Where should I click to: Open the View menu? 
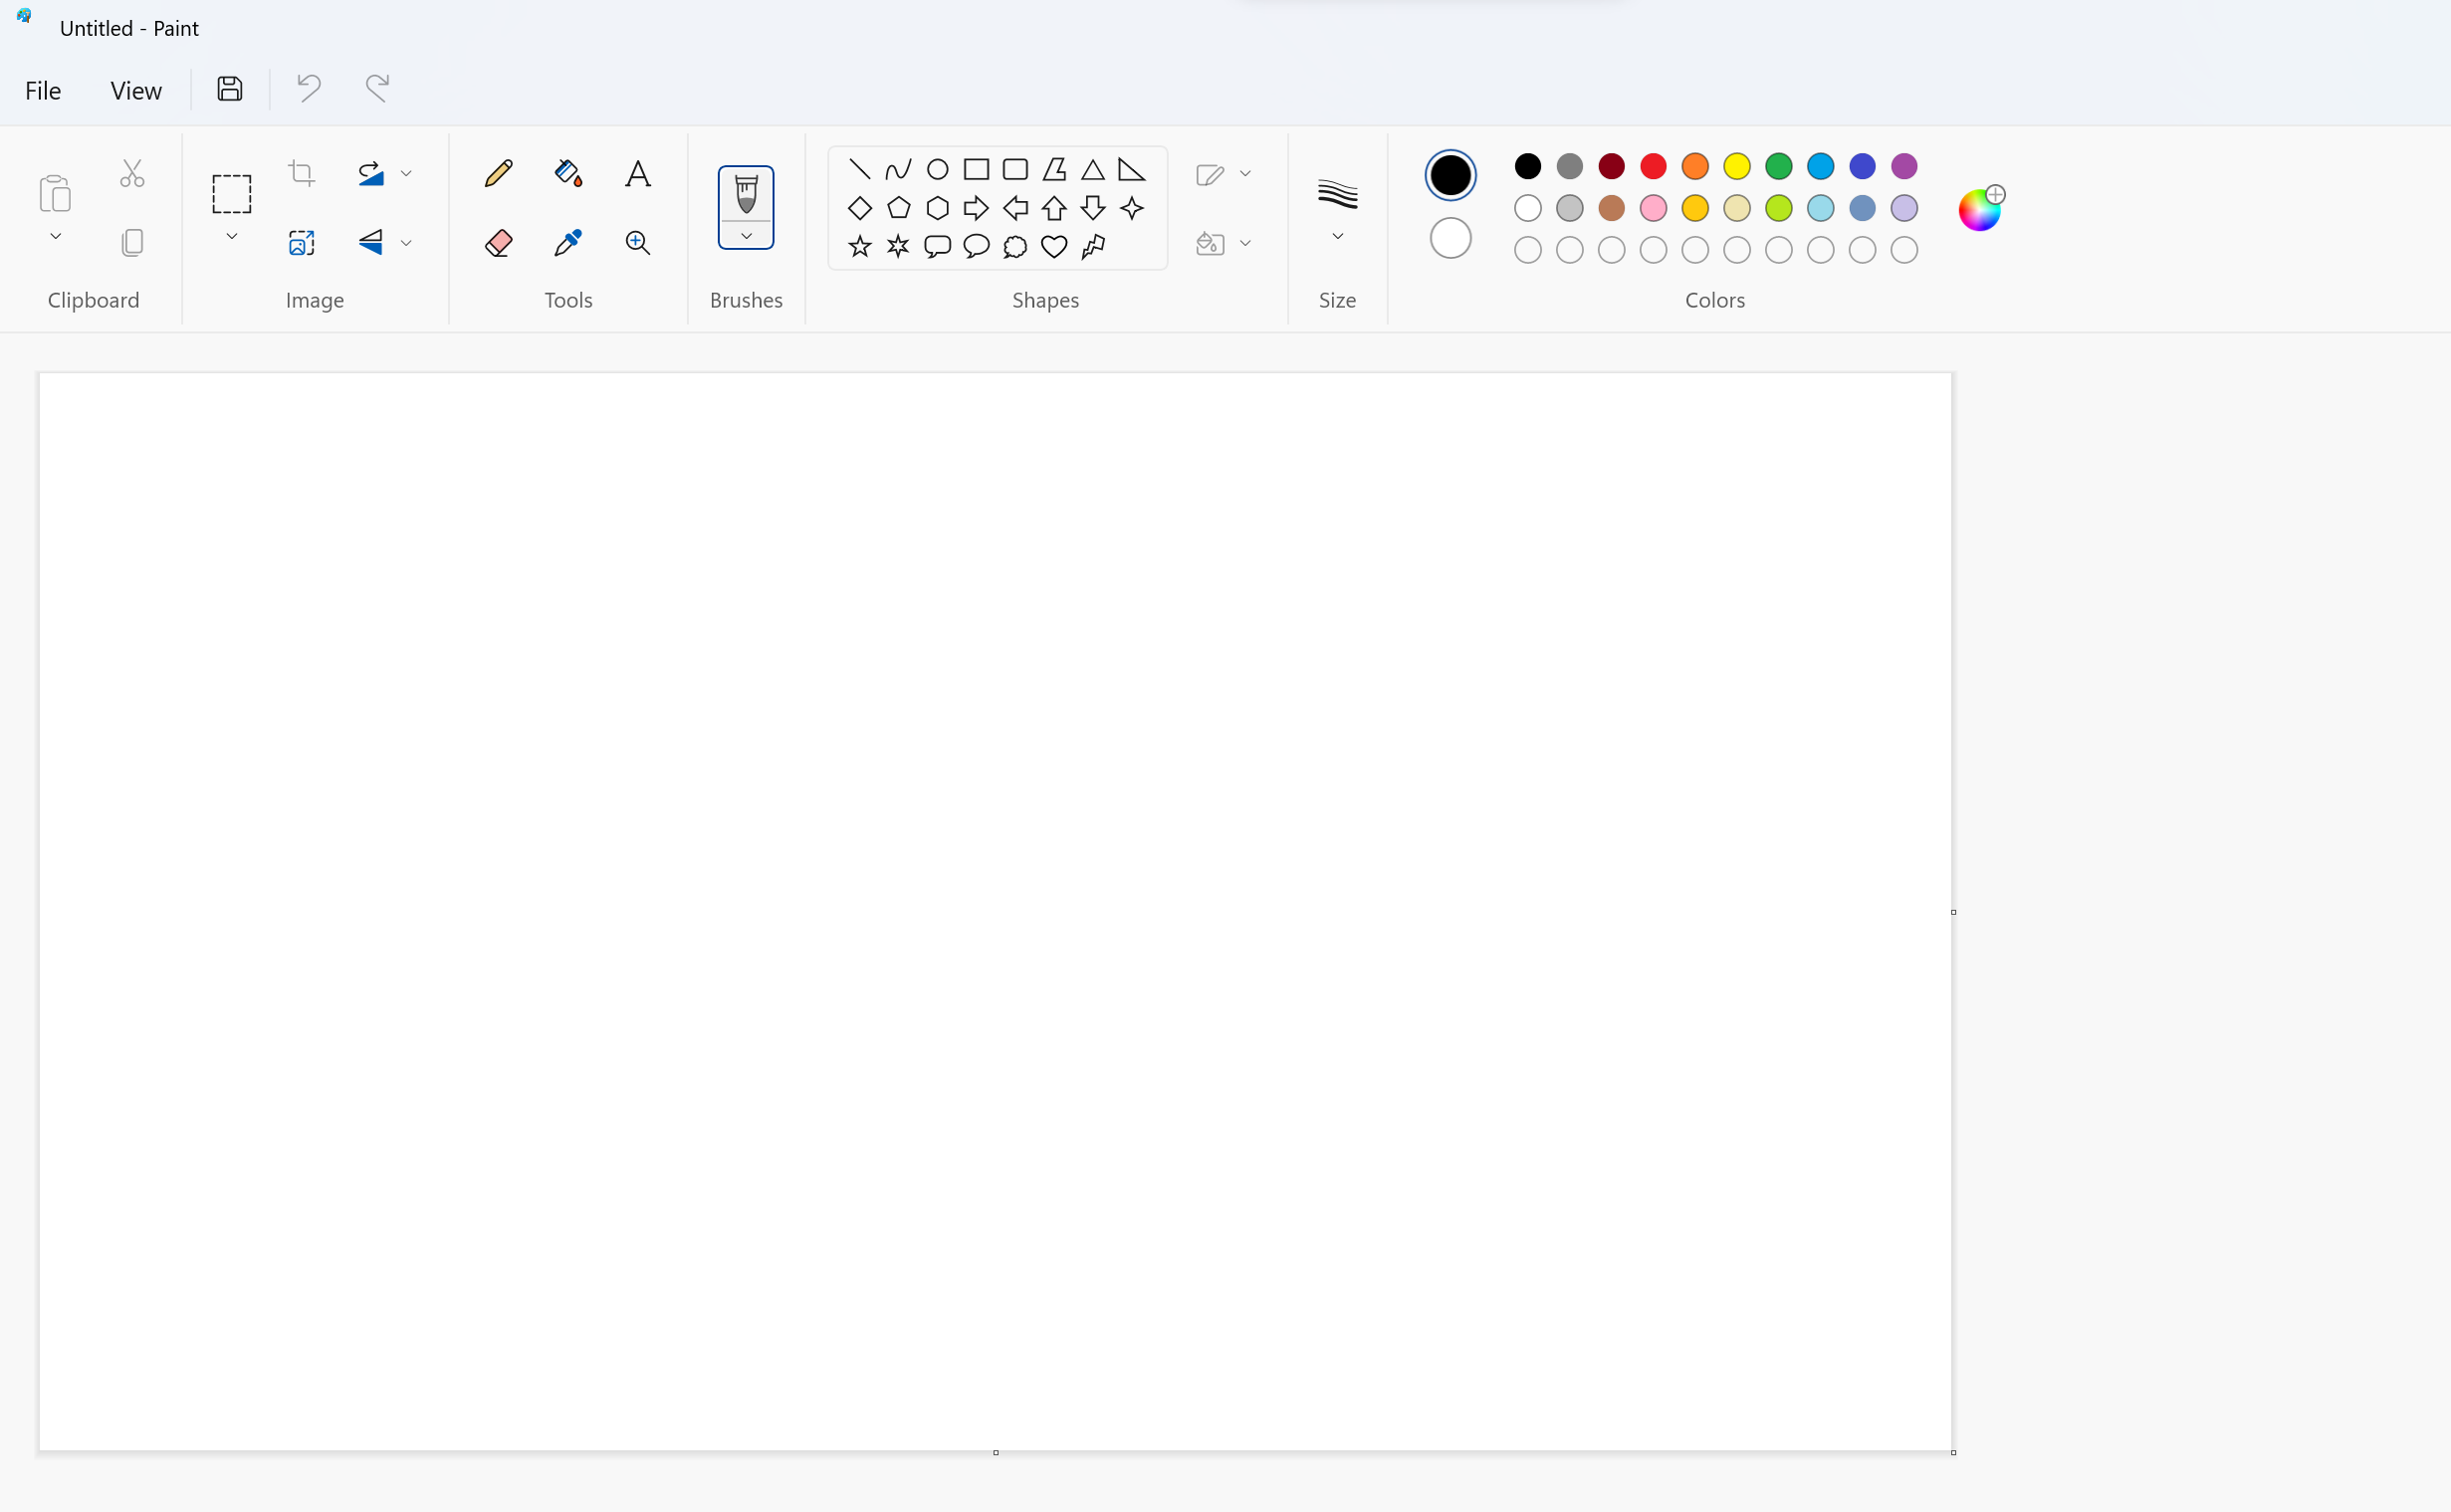coord(136,89)
